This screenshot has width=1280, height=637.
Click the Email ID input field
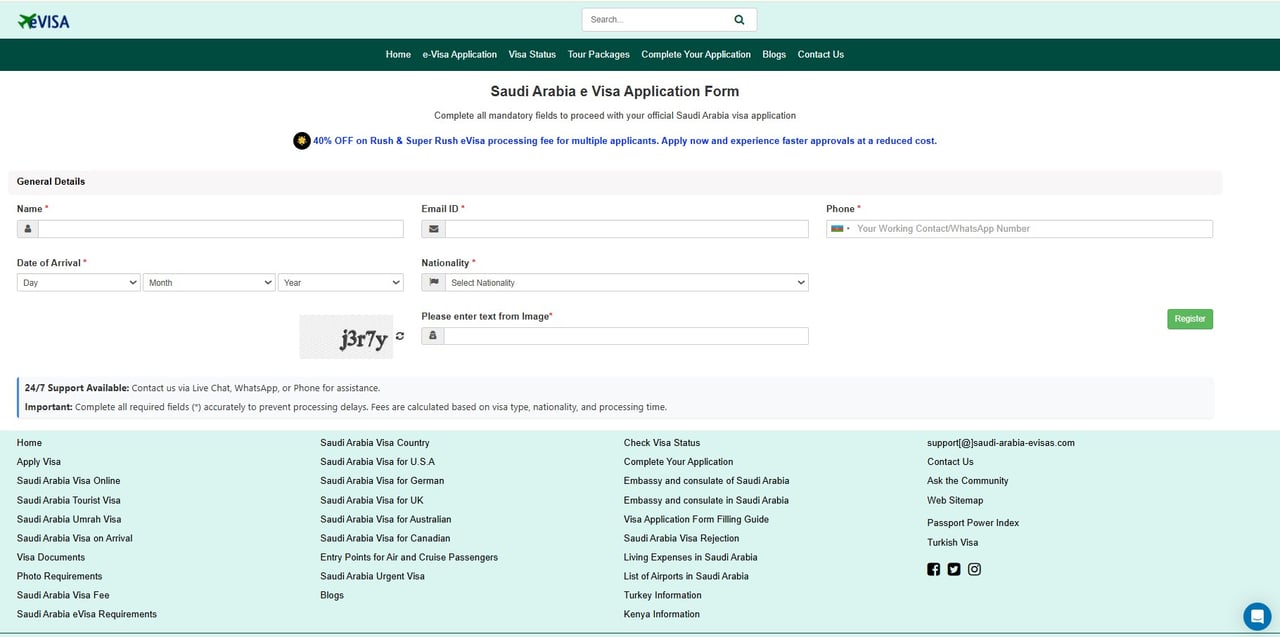tap(626, 229)
